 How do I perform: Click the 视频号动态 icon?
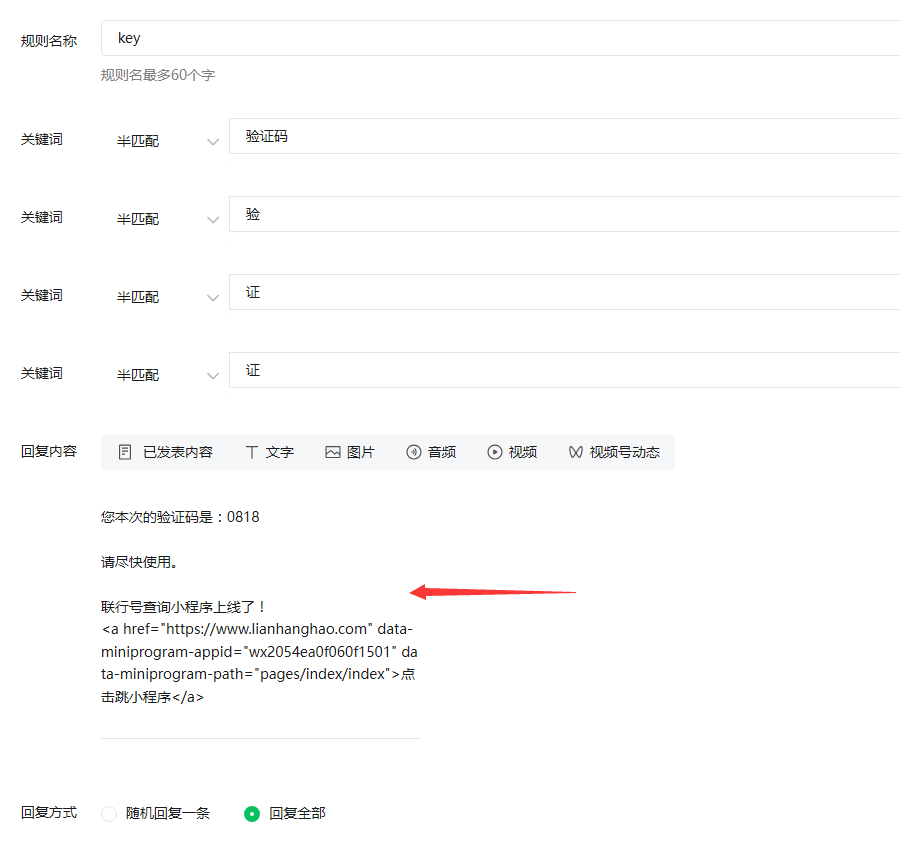click(576, 452)
